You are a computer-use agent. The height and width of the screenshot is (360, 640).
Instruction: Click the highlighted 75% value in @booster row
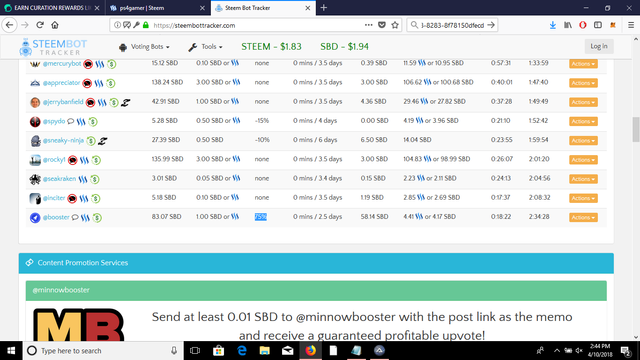[x=260, y=217]
